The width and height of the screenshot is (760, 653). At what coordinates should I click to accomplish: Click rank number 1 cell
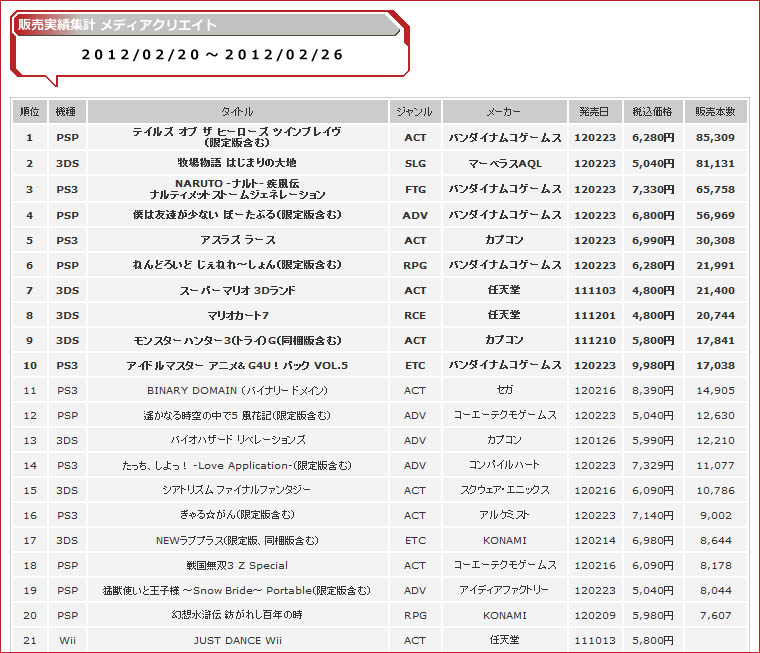point(30,138)
